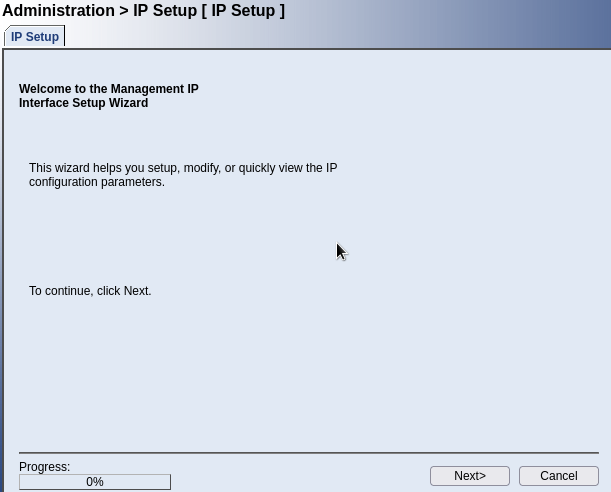Click the Welcome to the Management IP heading line
This screenshot has height=492, width=611.
tap(109, 89)
